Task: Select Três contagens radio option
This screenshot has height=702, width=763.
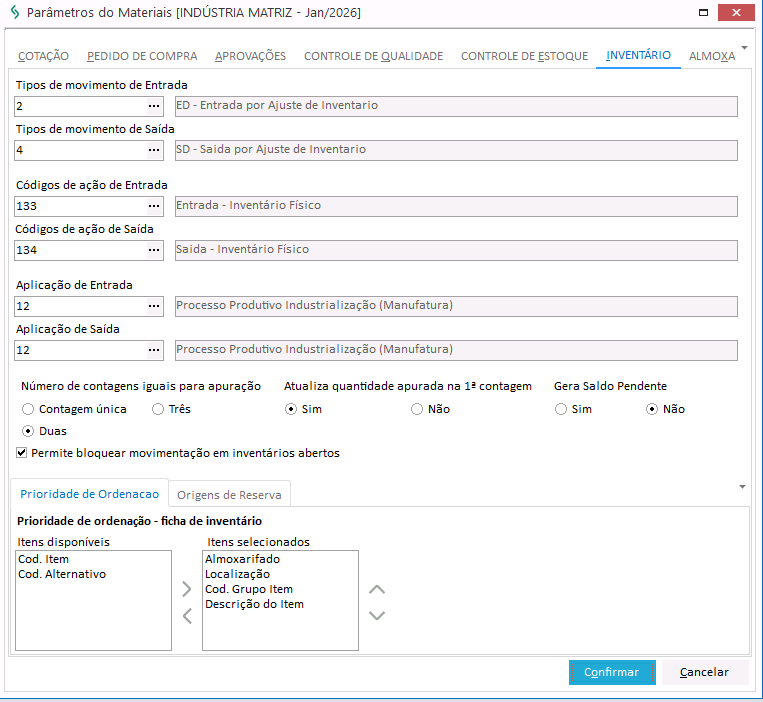Action: [171, 409]
